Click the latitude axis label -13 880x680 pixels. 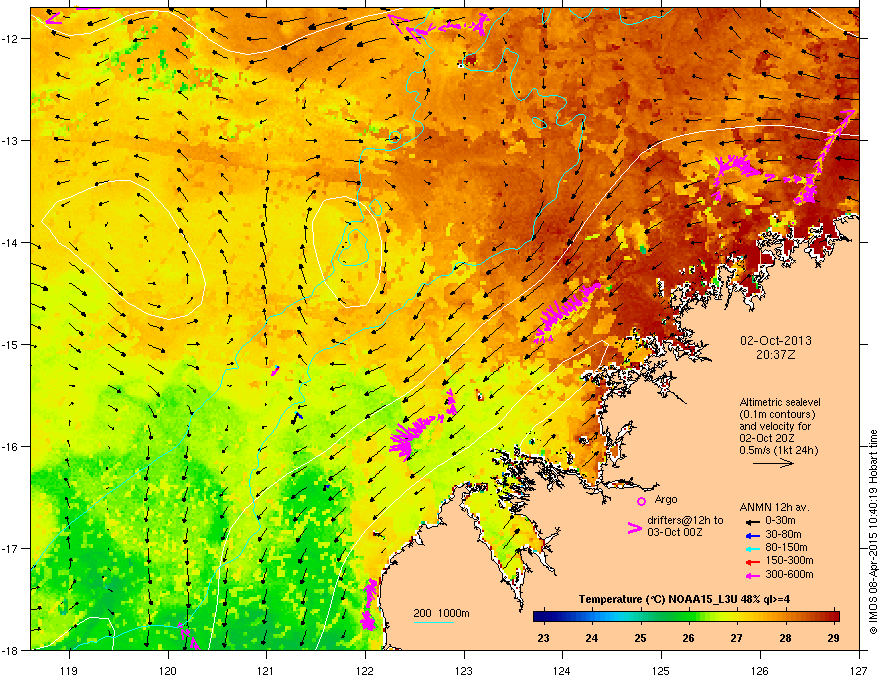tap(11, 140)
